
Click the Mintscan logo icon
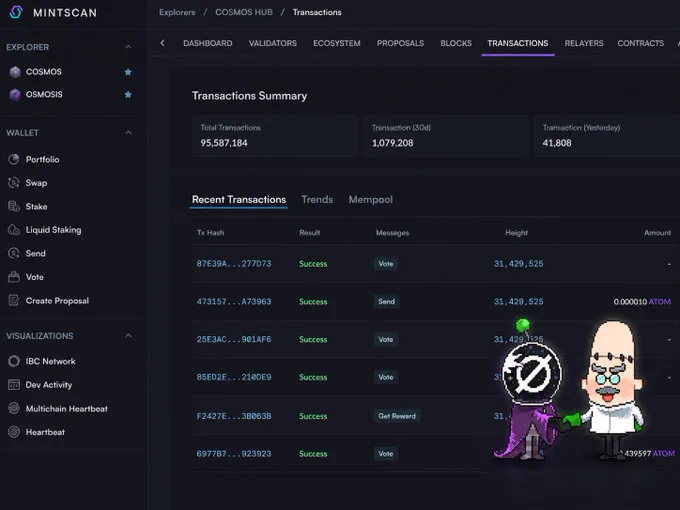pos(16,12)
